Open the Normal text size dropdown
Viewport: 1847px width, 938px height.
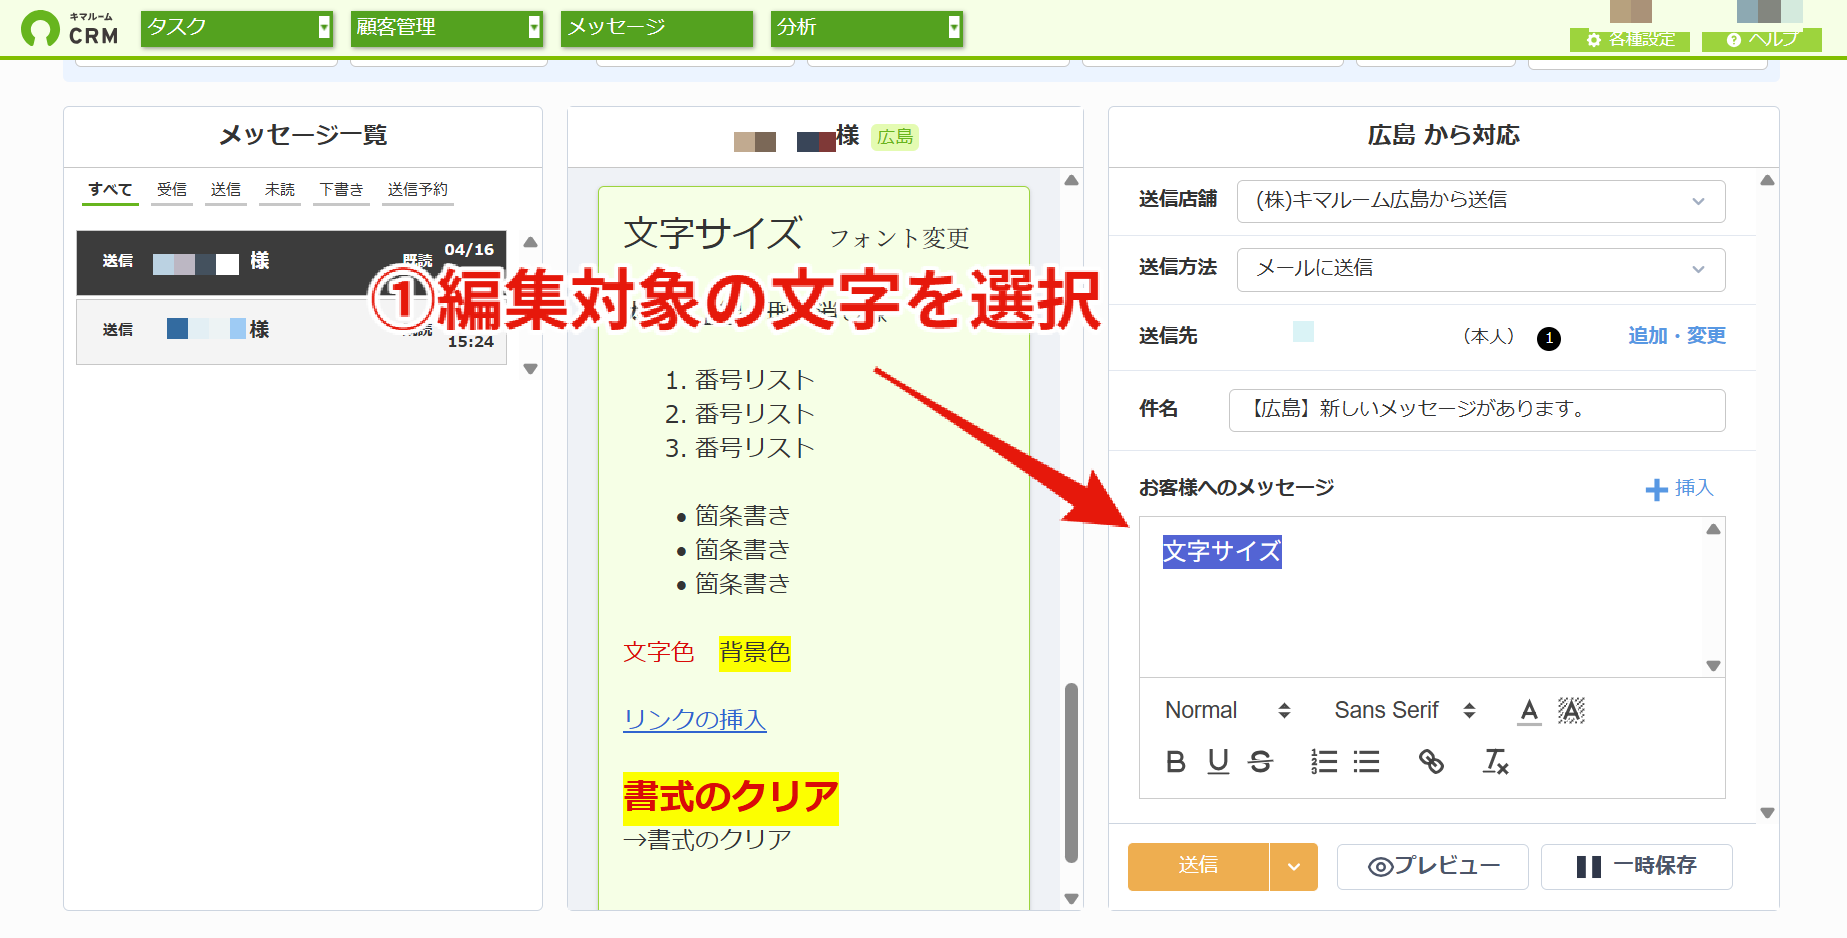(1228, 710)
